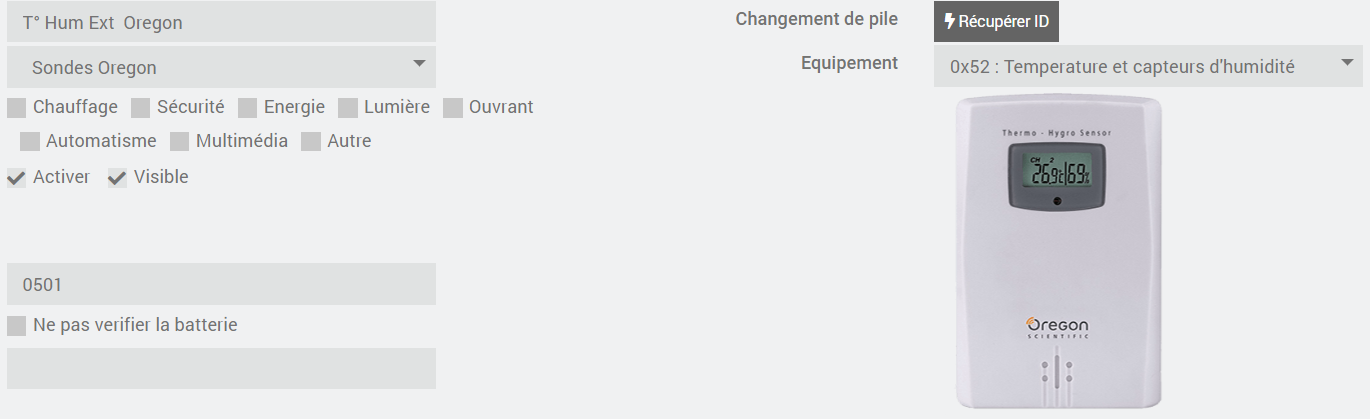
Task: Check the Sécurité category box
Action: tap(141, 108)
